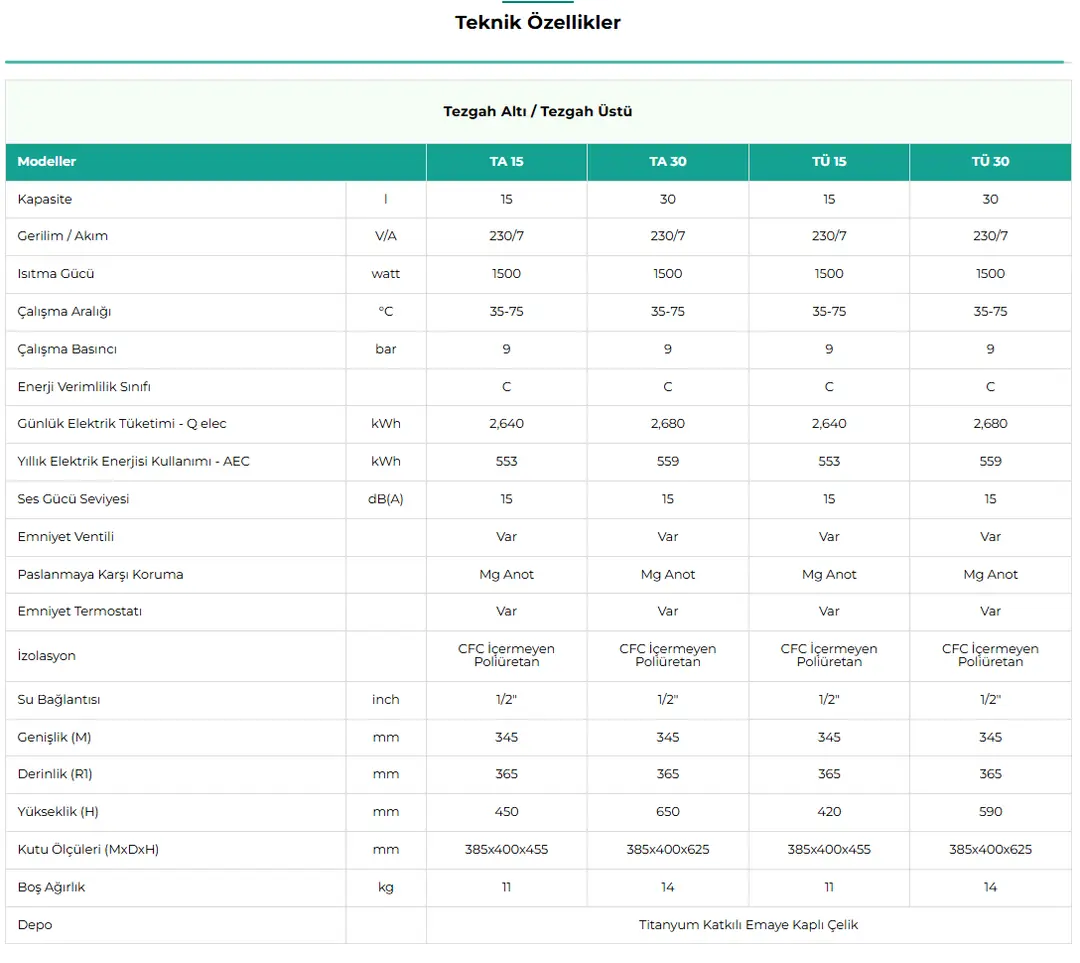Select the Kutu Ölçüleri (MxDxH) row label
This screenshot has height=963, width=1080.
click(x=88, y=849)
